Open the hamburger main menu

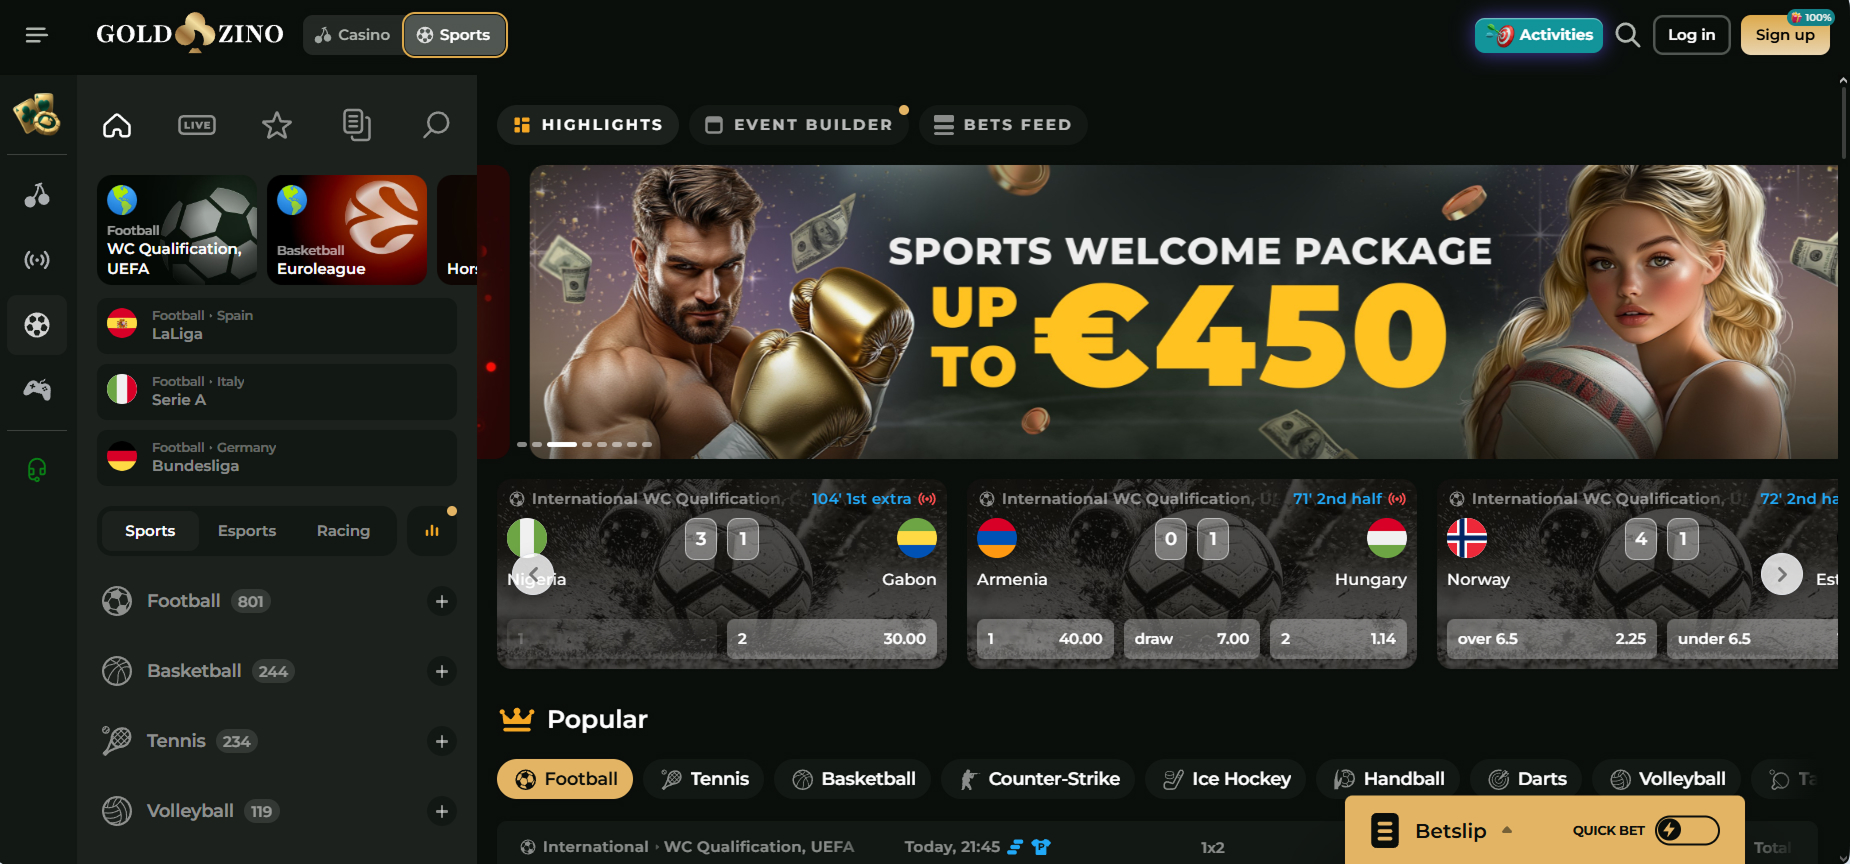coord(37,35)
